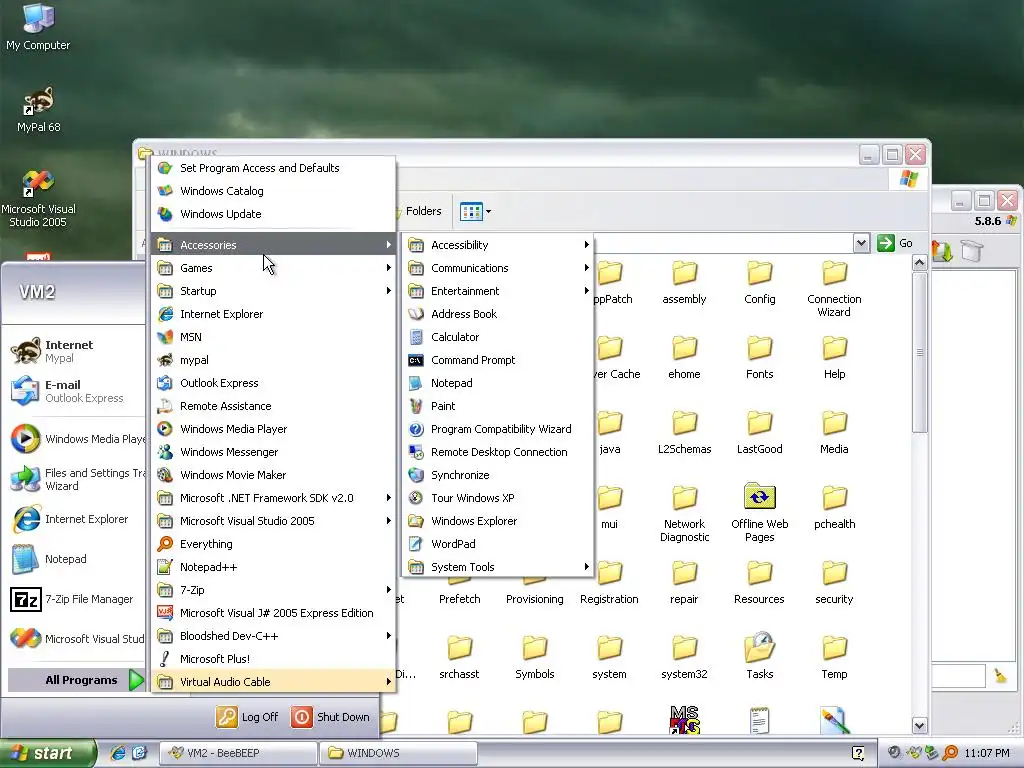The width and height of the screenshot is (1024, 768).
Task: Start Tour Windows XP
Action: click(x=497, y=498)
